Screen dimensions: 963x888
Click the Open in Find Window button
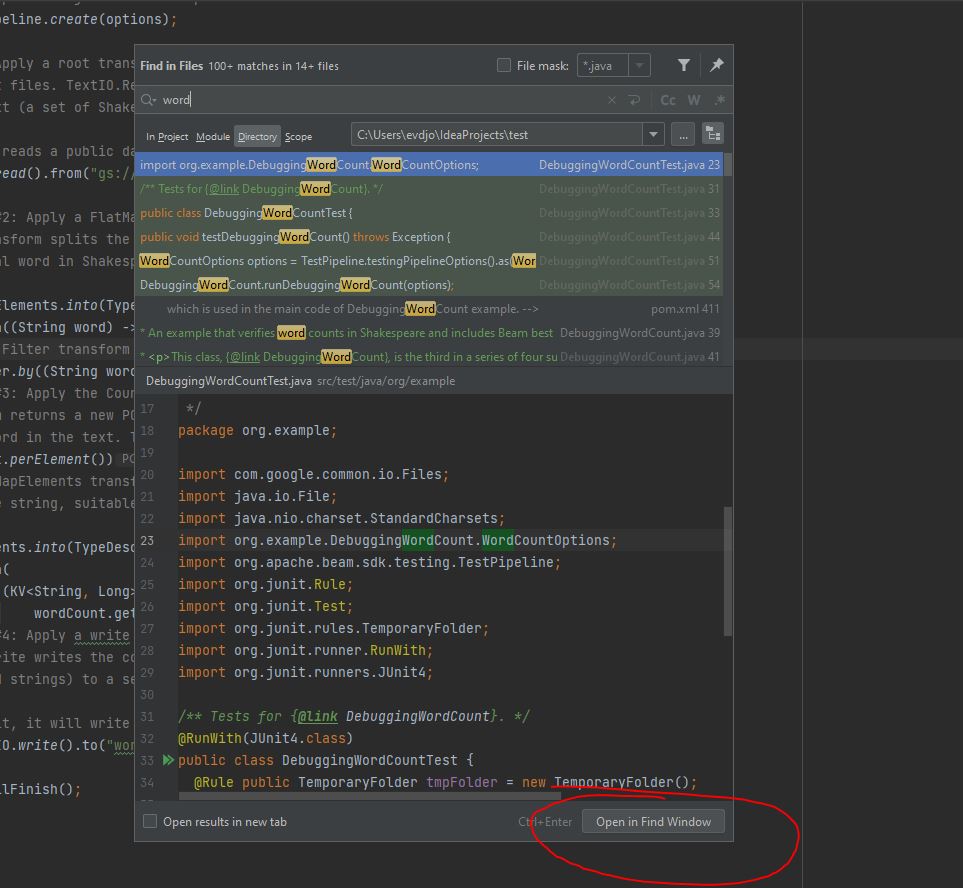click(653, 821)
